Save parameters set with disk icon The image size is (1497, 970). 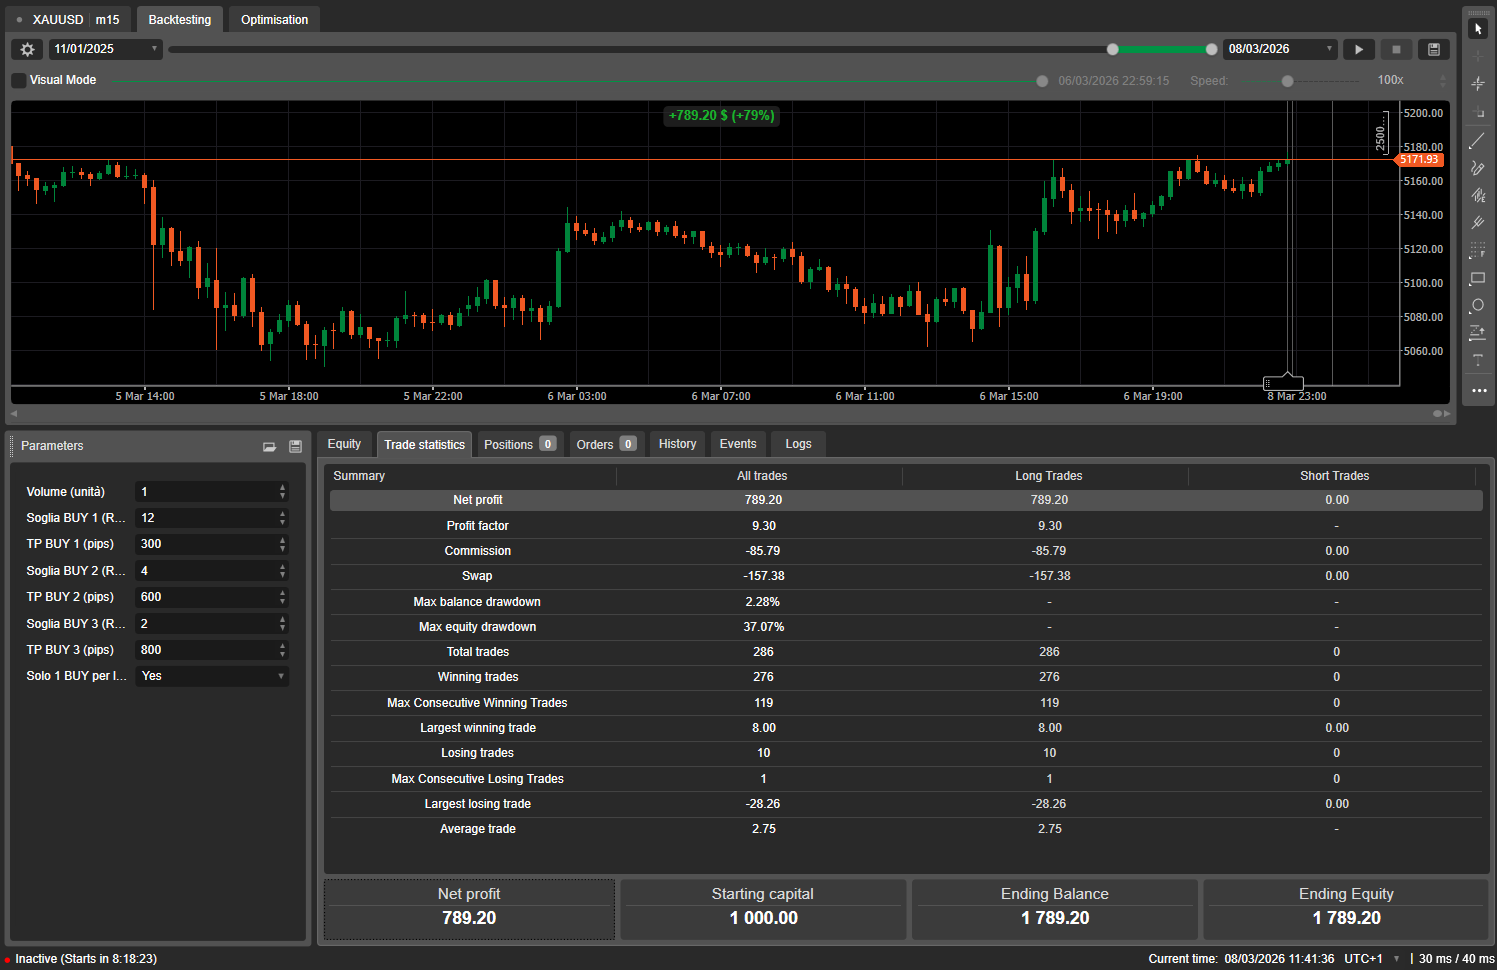(295, 447)
